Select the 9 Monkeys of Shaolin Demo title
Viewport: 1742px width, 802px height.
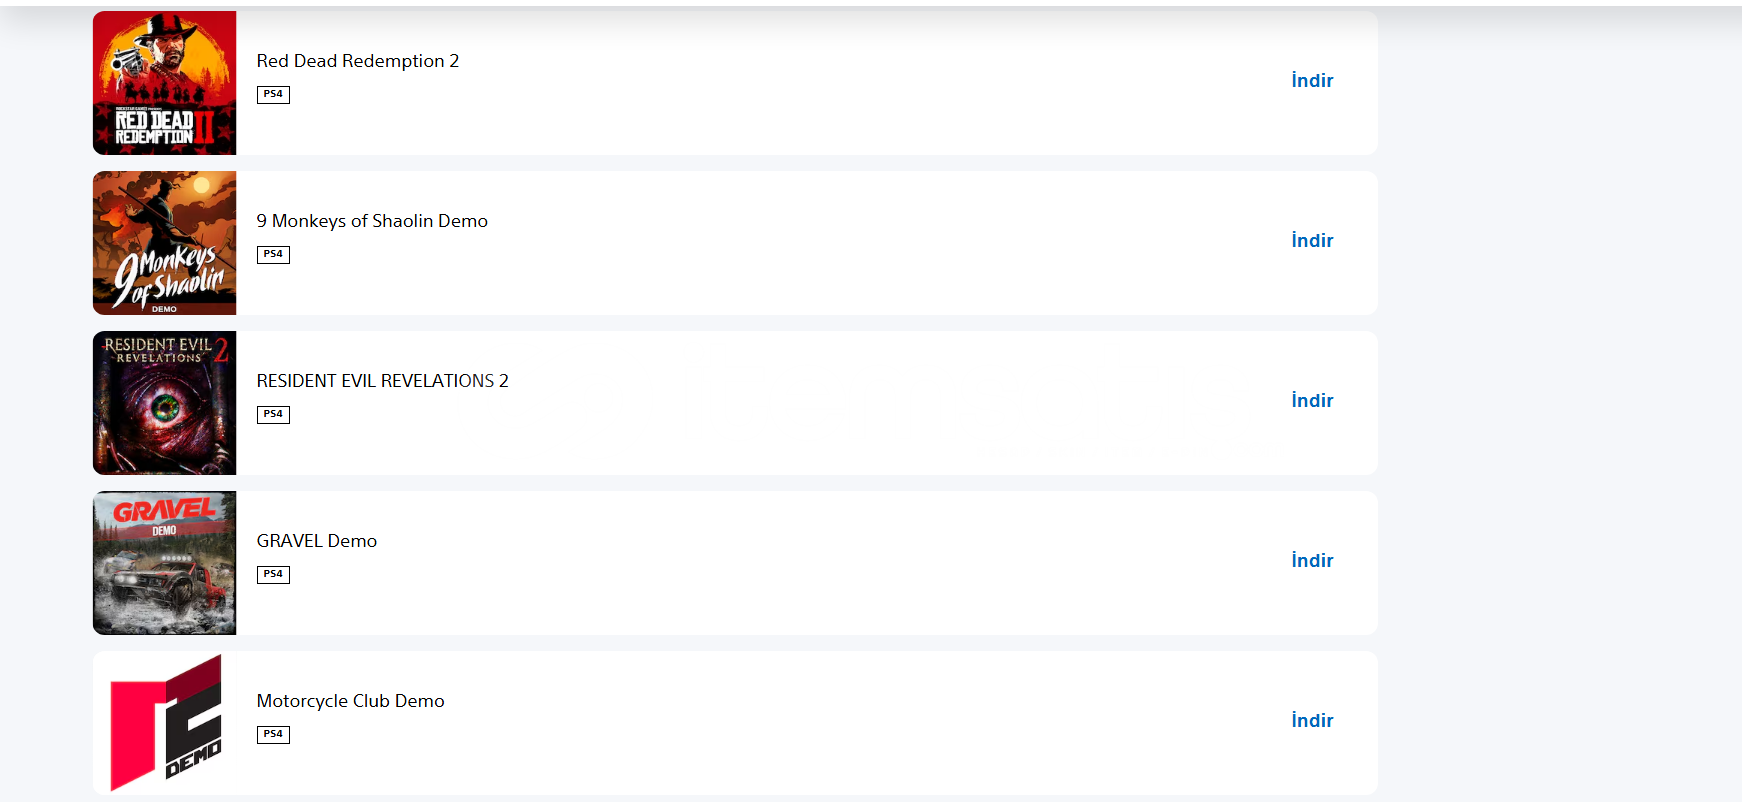[x=372, y=221]
